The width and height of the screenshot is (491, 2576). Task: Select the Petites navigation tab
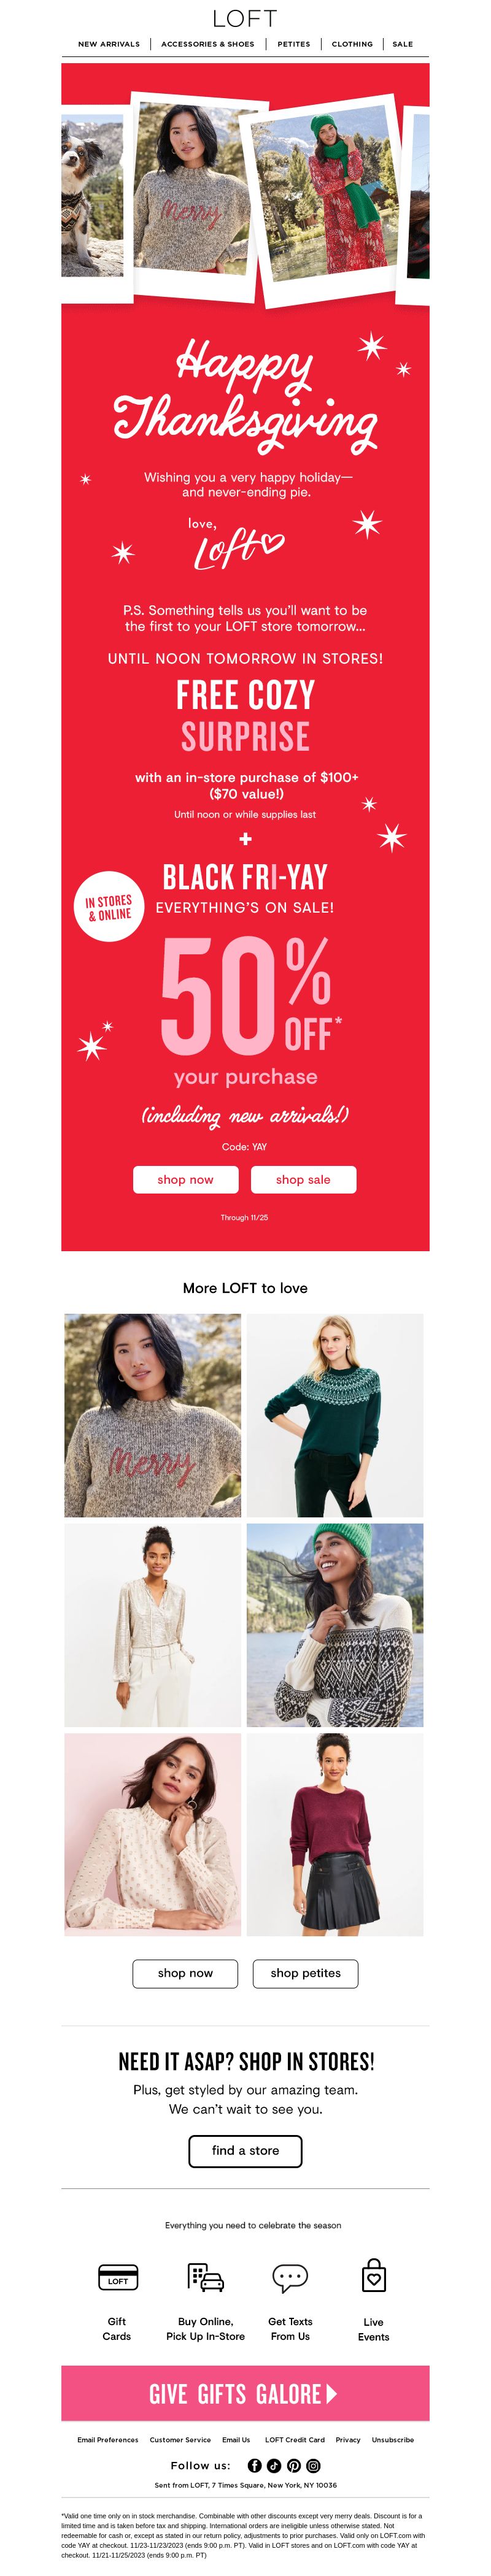click(x=294, y=44)
